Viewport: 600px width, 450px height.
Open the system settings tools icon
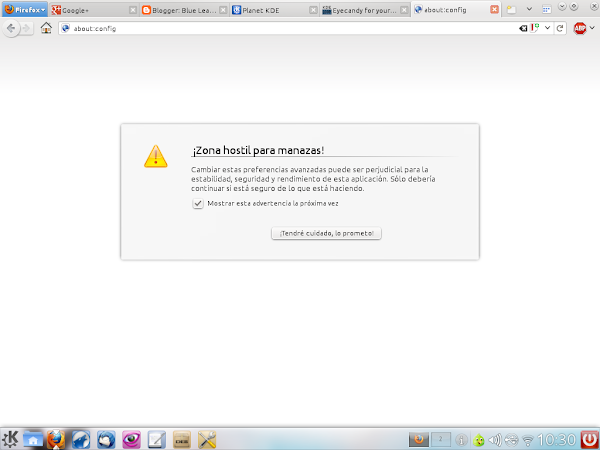[x=207, y=439]
